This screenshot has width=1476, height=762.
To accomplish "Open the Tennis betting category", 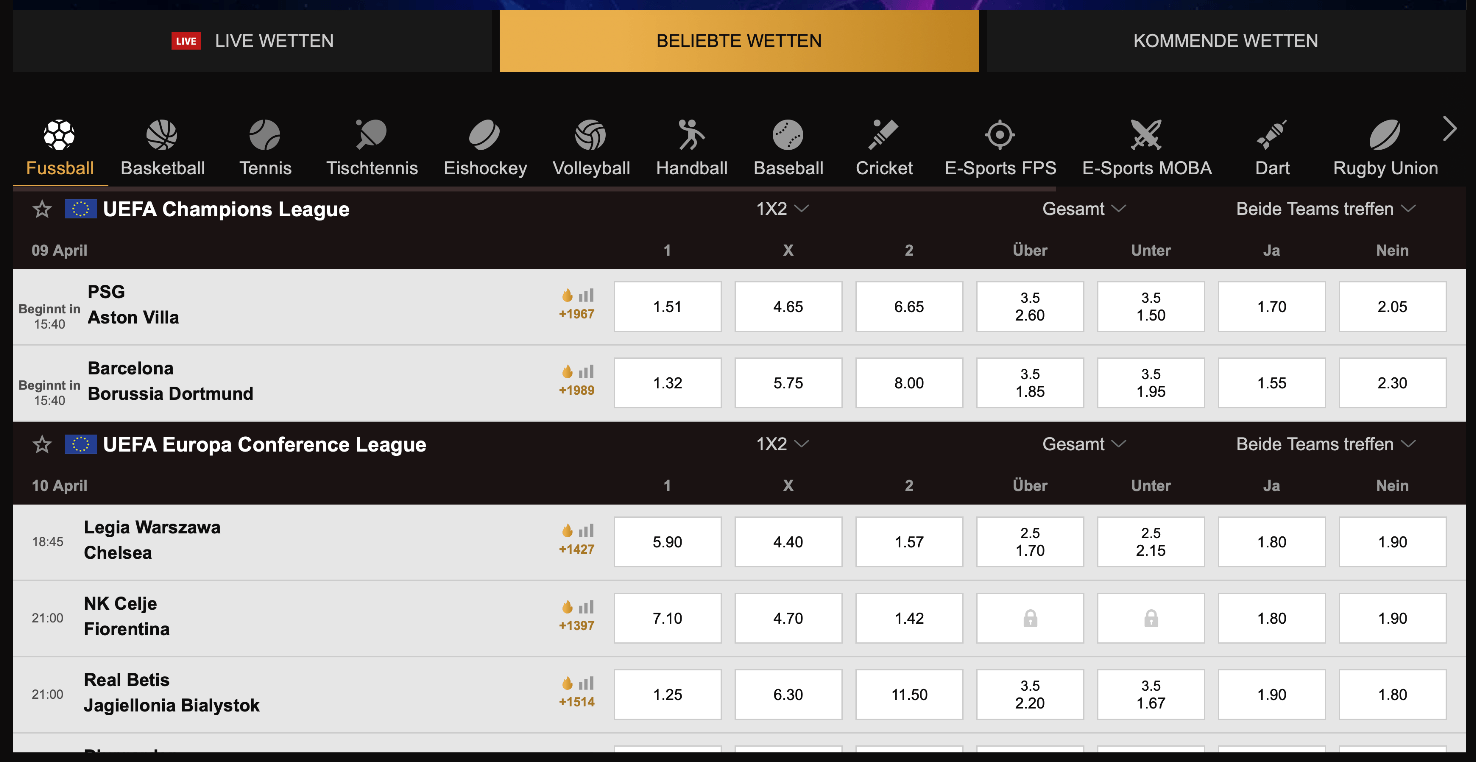I will (264, 143).
